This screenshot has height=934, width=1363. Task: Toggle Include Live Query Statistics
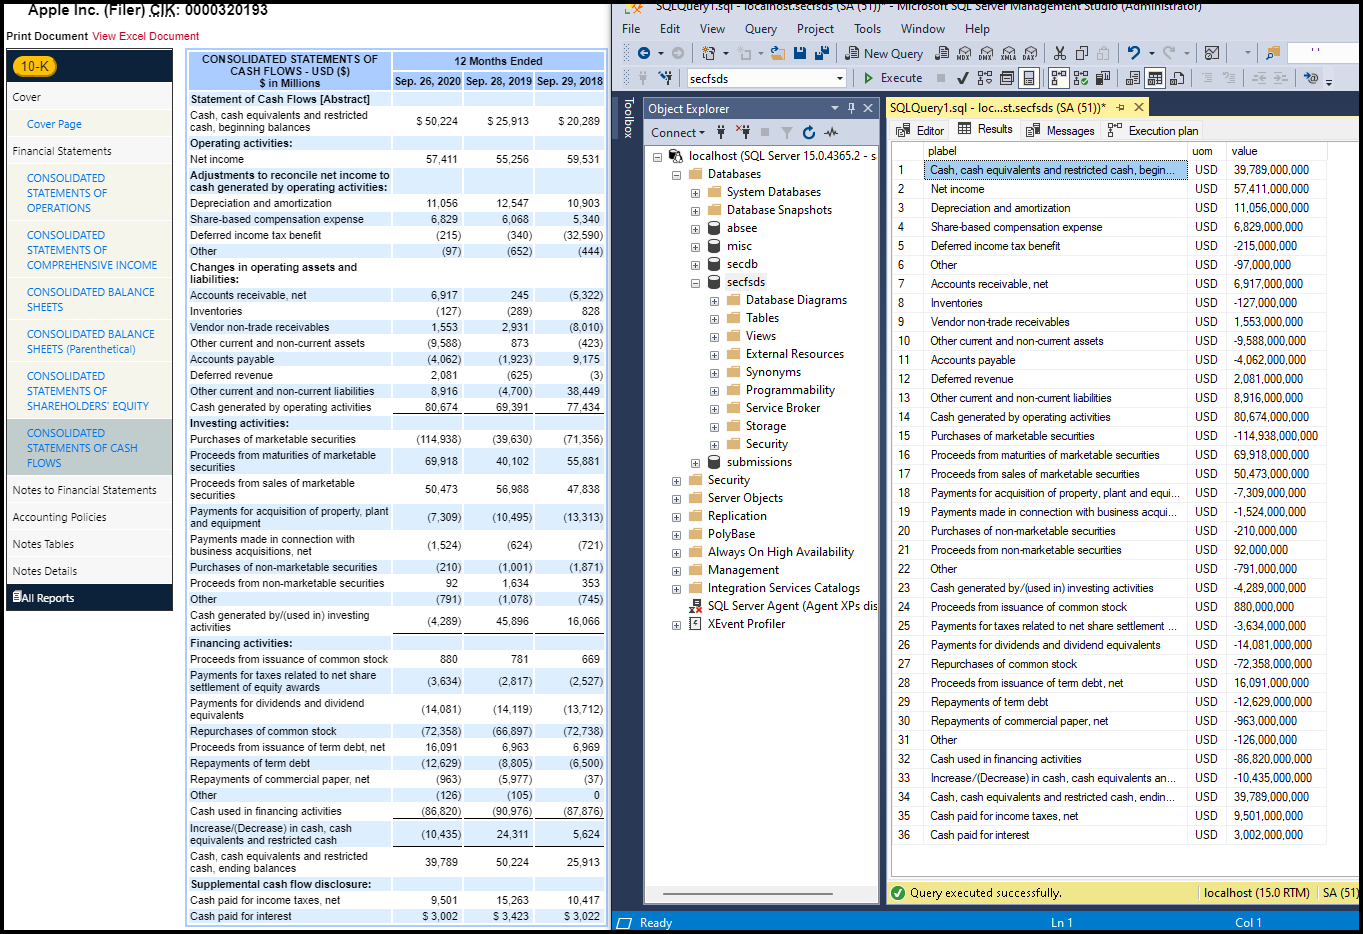tap(1081, 78)
